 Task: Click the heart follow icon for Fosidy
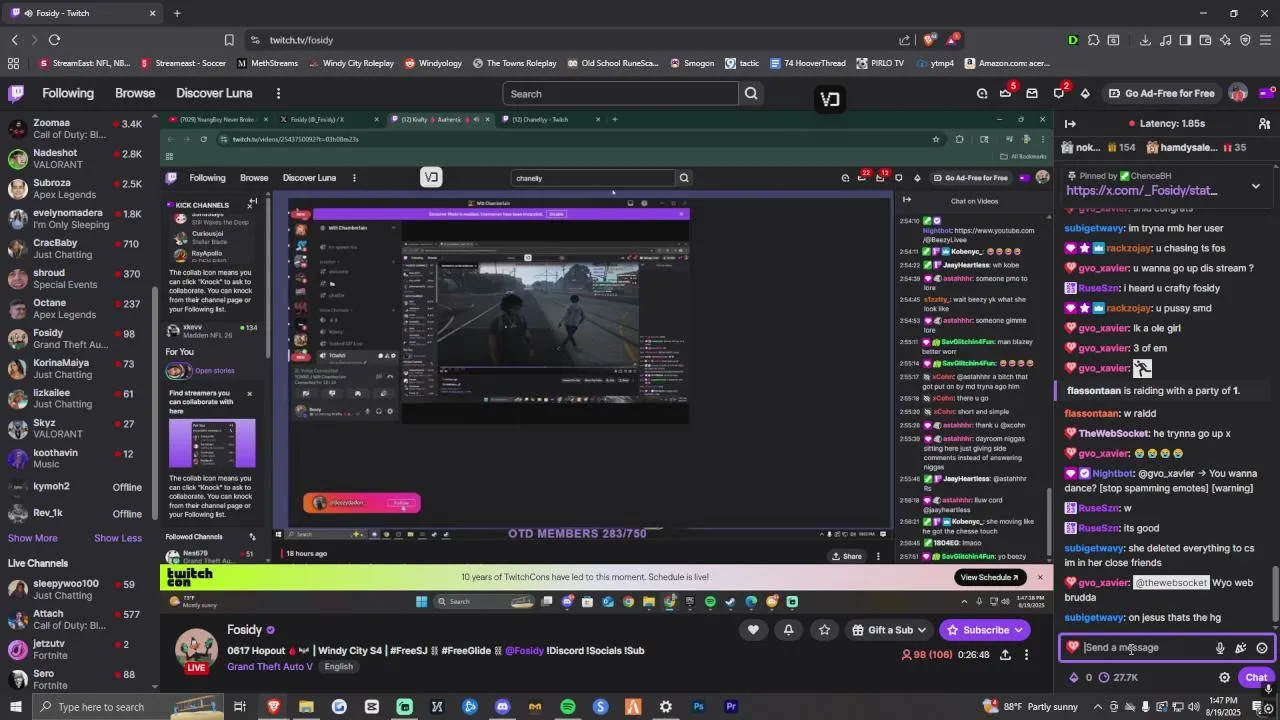(753, 630)
